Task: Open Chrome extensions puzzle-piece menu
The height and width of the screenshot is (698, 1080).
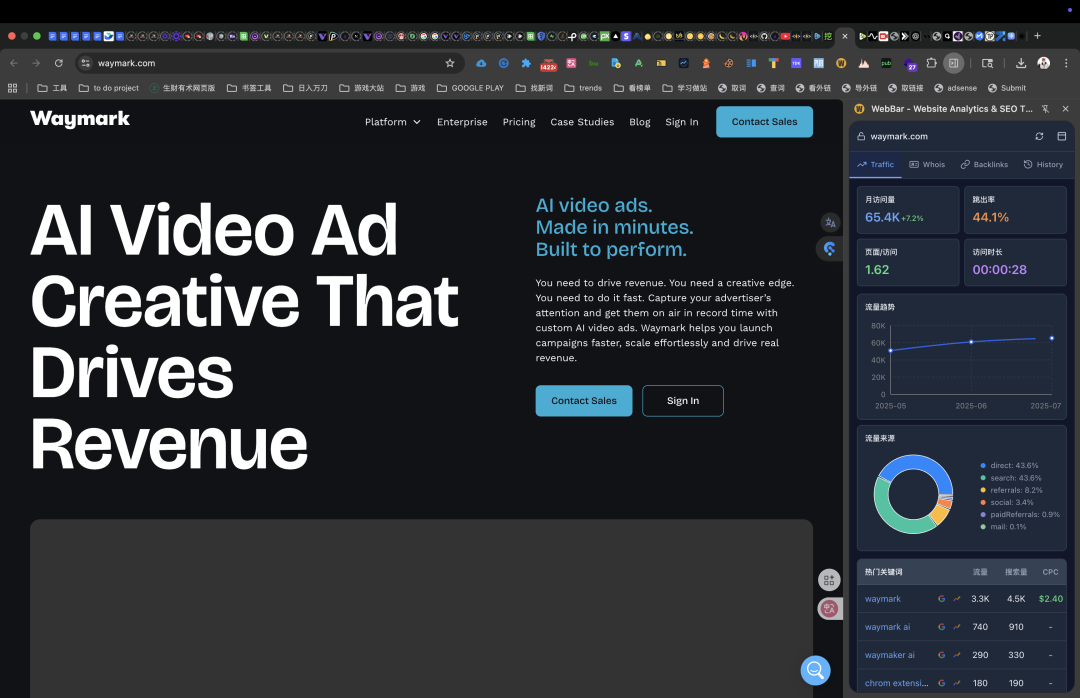Action: click(x=931, y=63)
